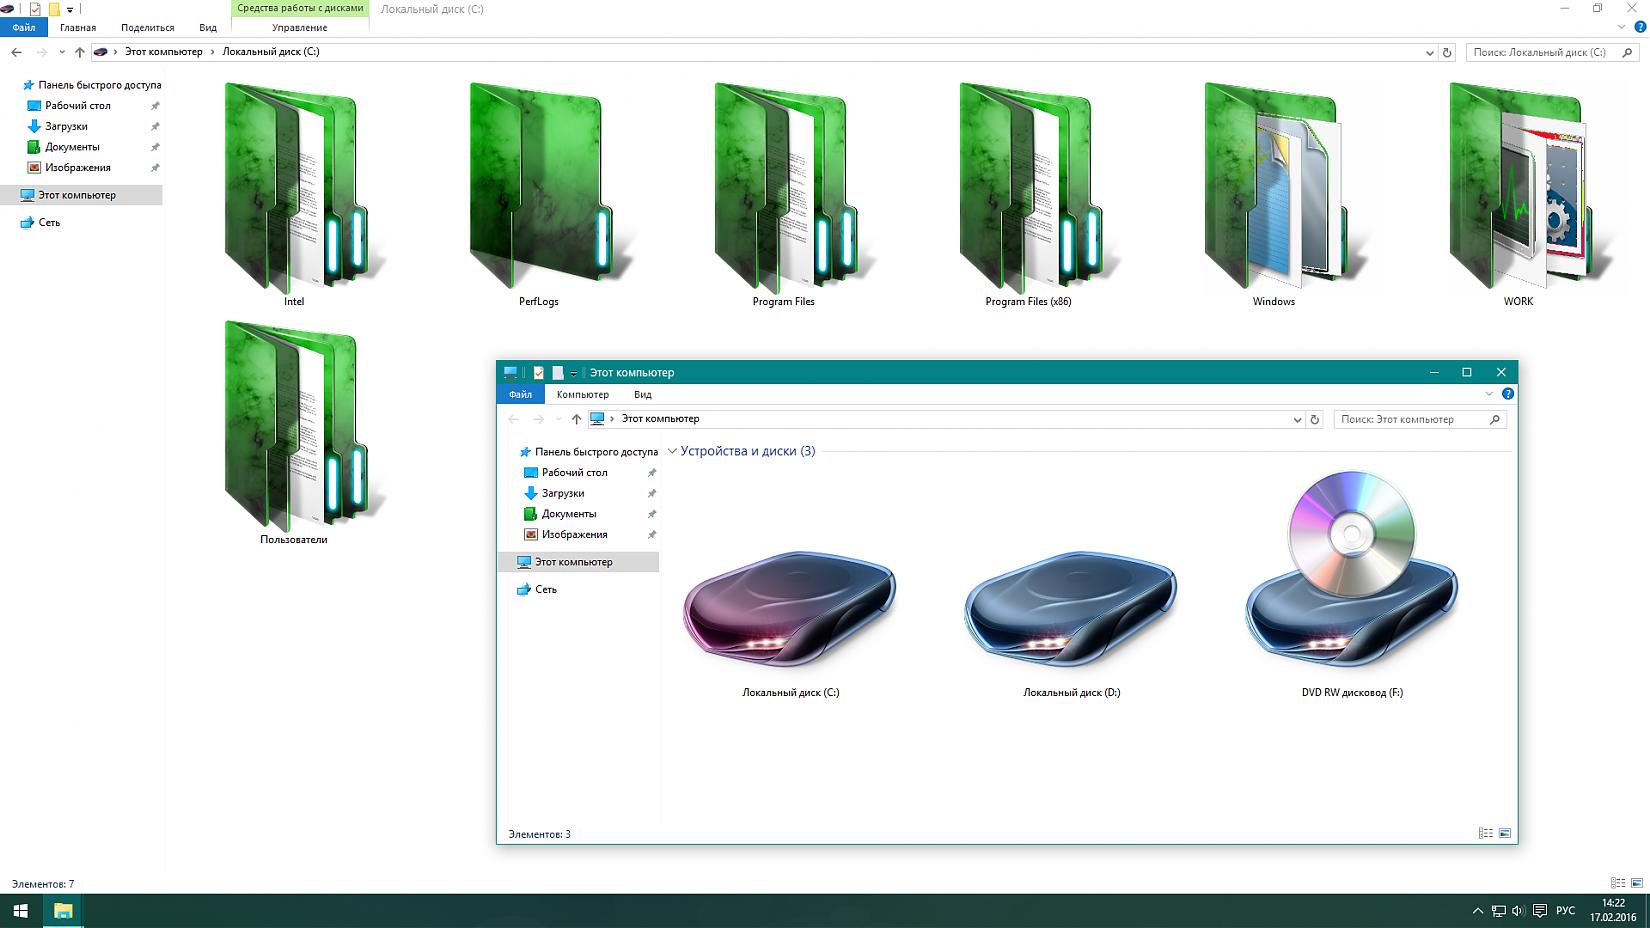
Task: Refresh the Этот компьютер window
Action: coord(1315,420)
